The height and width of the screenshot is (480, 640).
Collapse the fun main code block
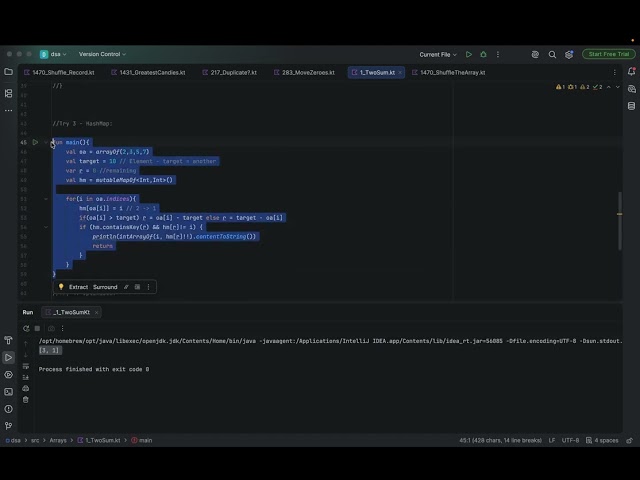[46, 142]
